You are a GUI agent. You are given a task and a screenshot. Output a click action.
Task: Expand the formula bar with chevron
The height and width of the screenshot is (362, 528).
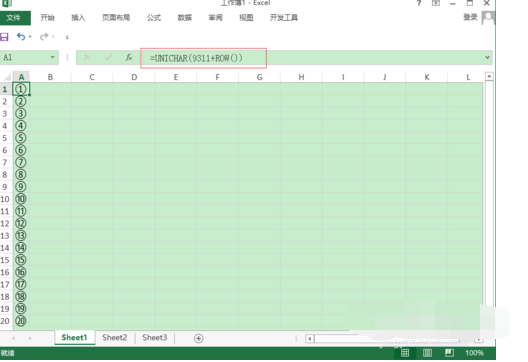click(487, 58)
